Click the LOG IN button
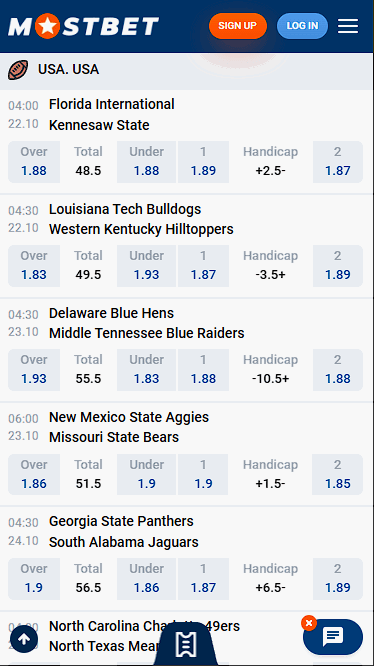The height and width of the screenshot is (666, 374). pos(302,26)
